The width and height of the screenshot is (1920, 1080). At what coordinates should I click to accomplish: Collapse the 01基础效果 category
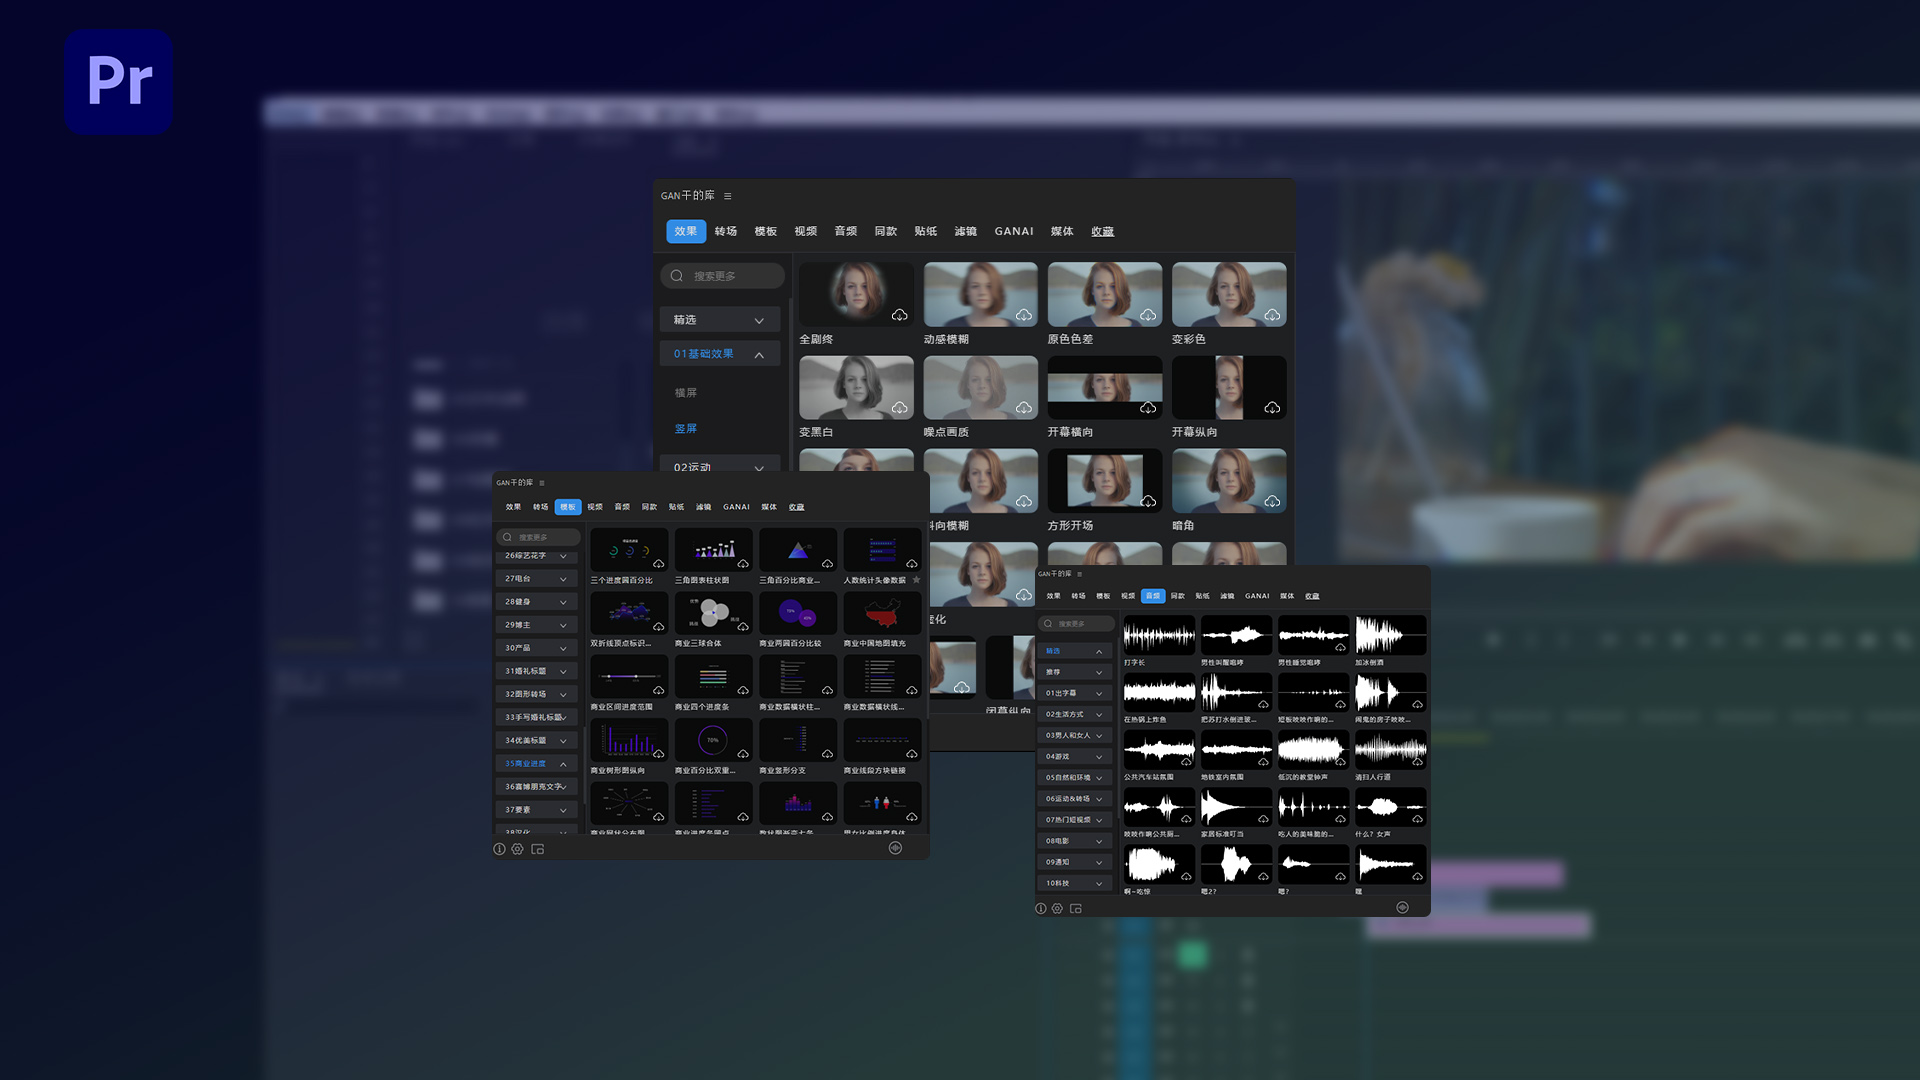758,354
